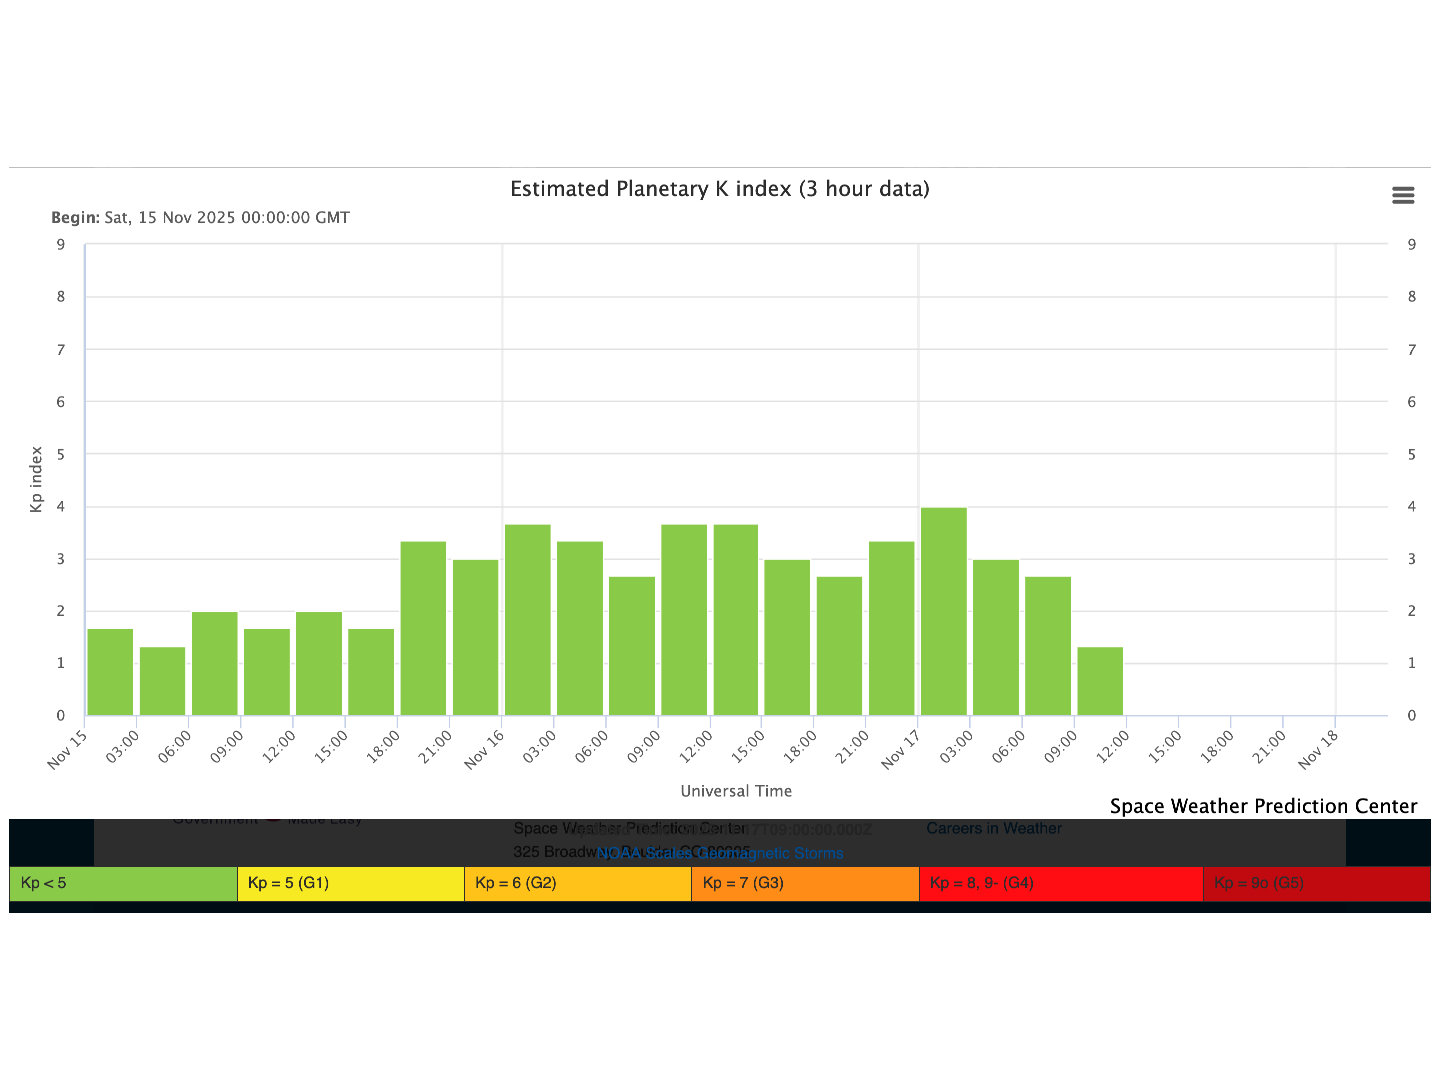Click the tallest bar starting at Nov 17
The width and height of the screenshot is (1440, 1080).
pos(943,611)
